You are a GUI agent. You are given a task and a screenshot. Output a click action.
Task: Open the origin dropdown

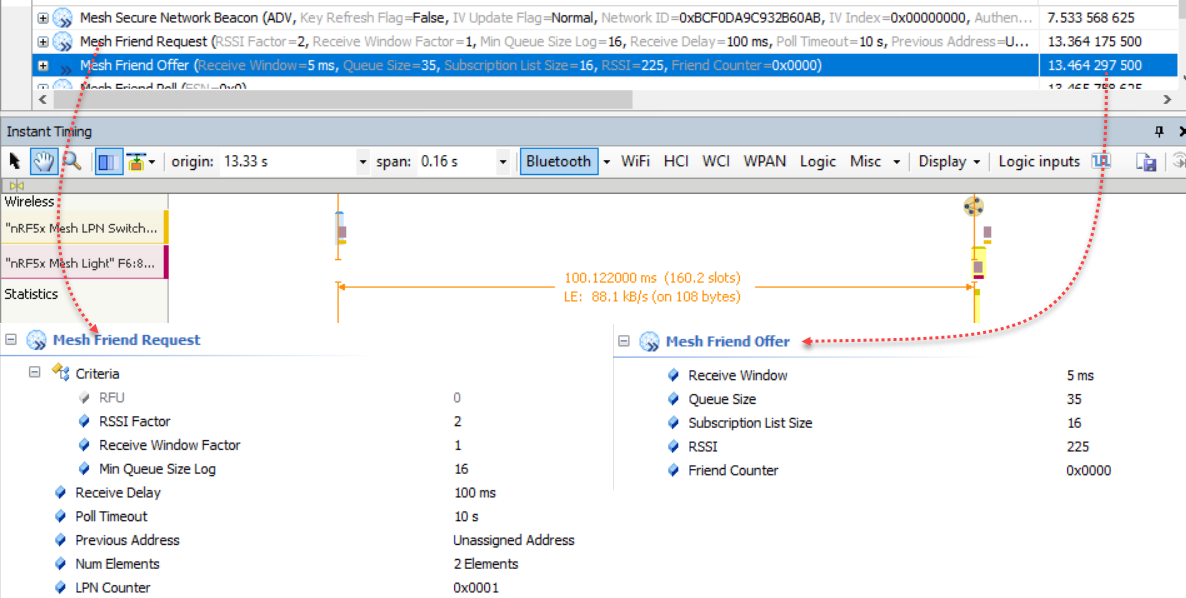(x=362, y=162)
